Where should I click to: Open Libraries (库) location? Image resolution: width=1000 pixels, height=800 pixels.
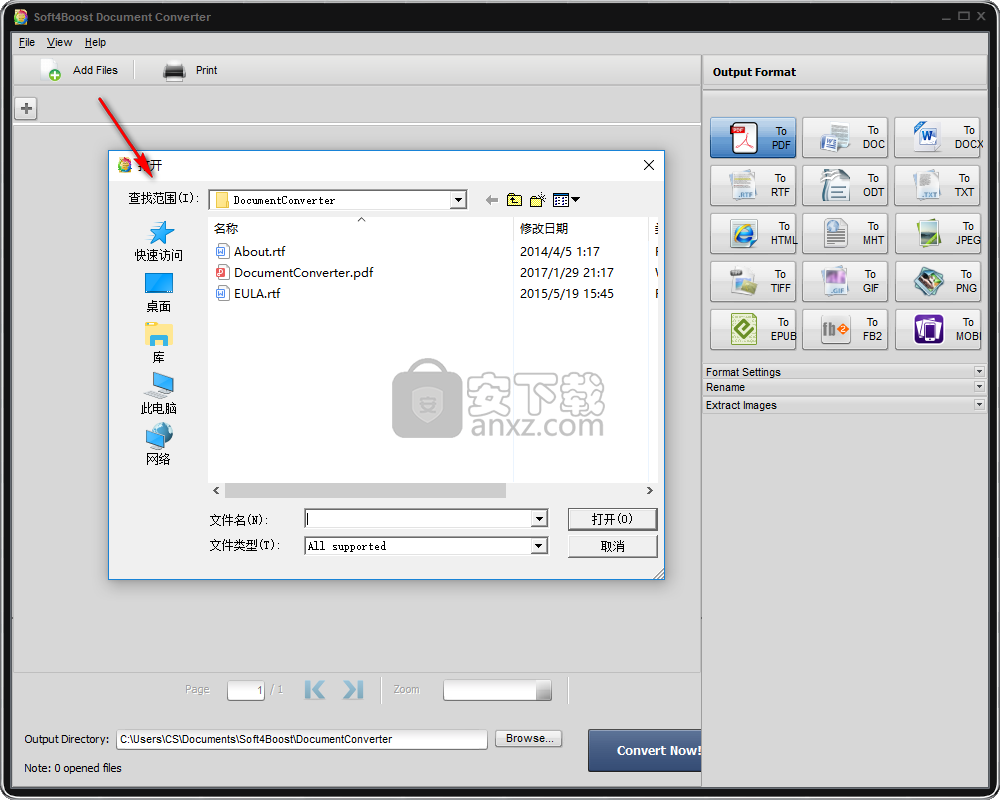pyautogui.click(x=158, y=343)
